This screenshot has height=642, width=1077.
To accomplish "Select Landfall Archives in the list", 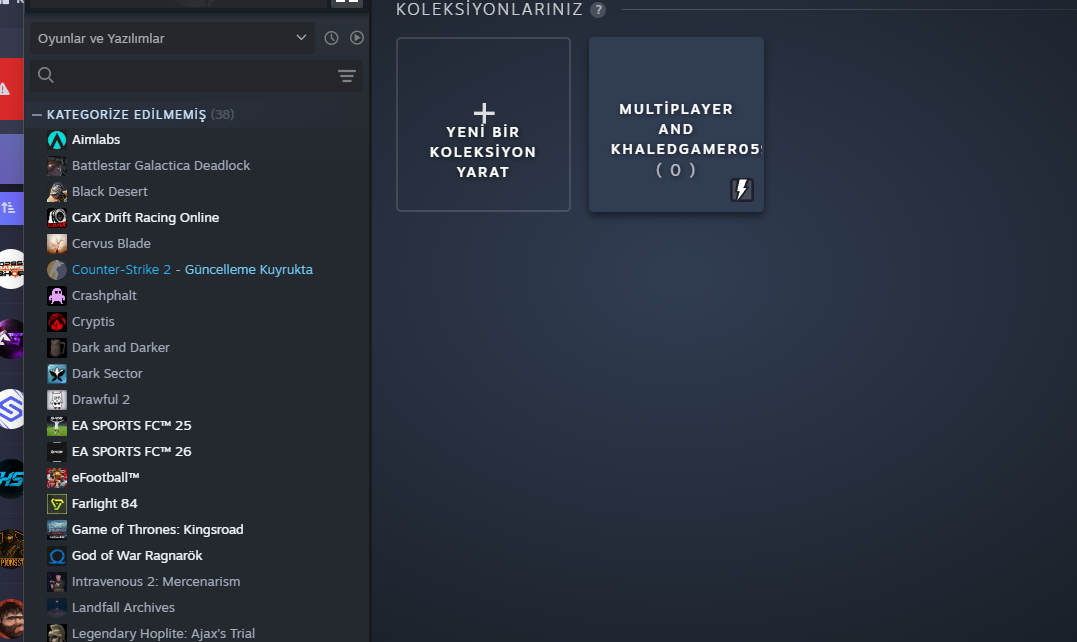I will (124, 608).
